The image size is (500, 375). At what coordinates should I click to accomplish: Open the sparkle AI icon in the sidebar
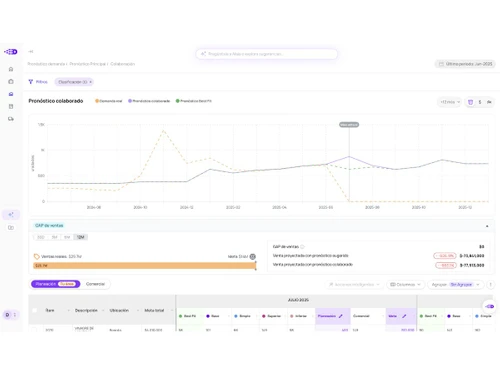11,214
